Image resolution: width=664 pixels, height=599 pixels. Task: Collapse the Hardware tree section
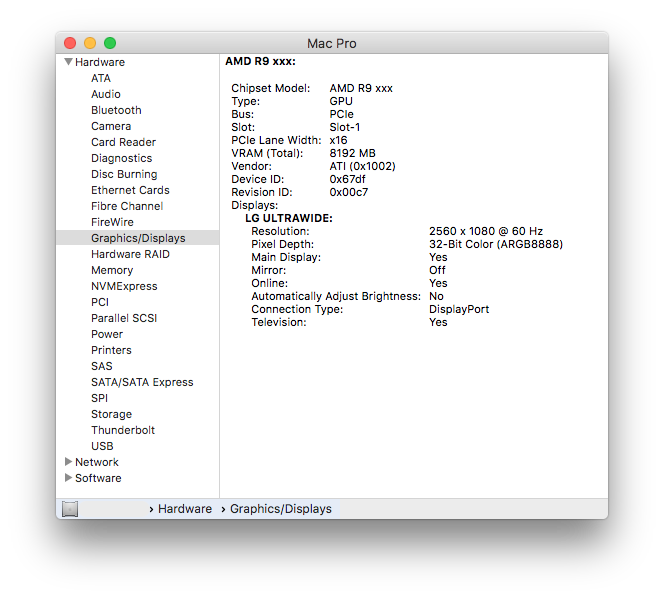[68, 62]
